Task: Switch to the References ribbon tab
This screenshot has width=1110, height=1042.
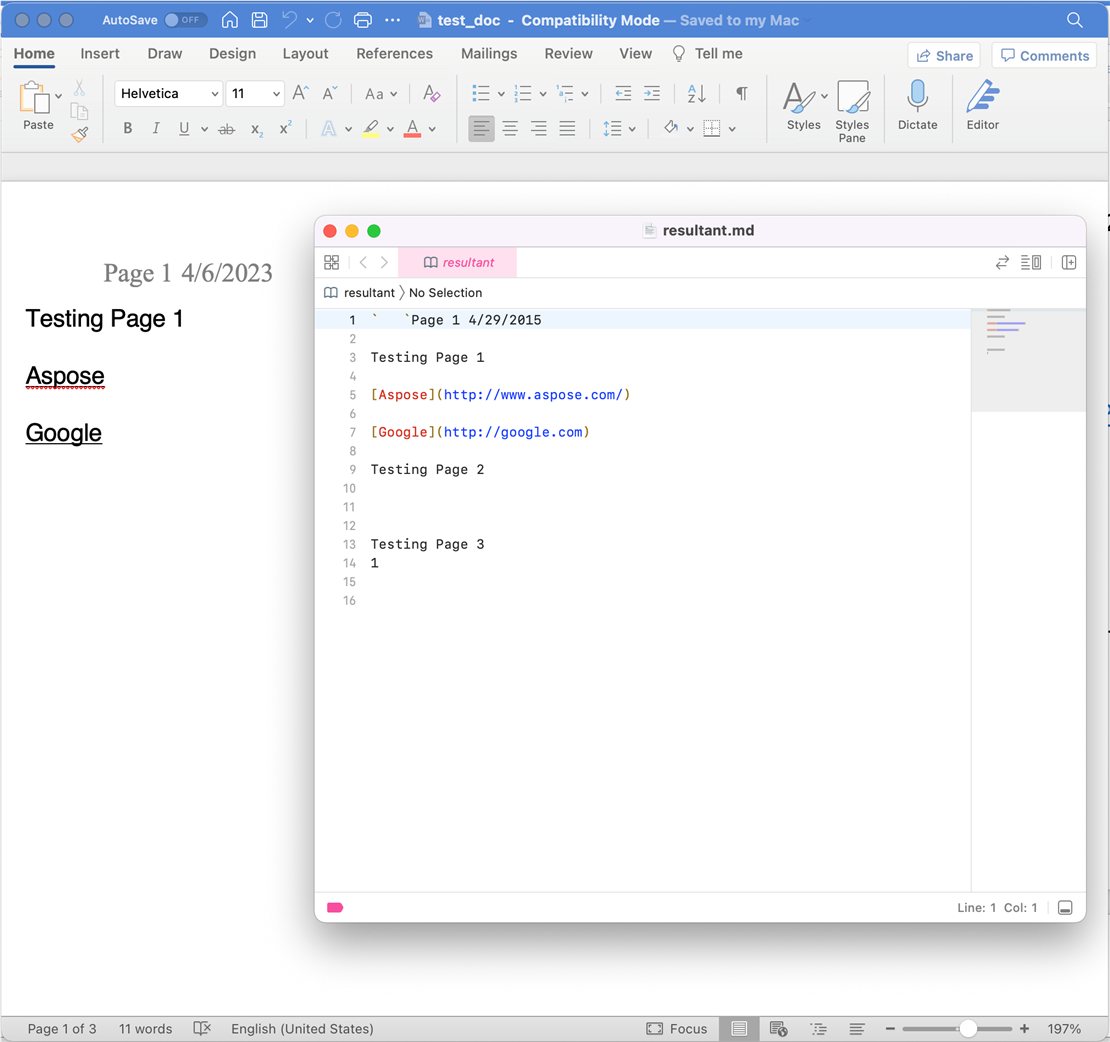Action: point(394,54)
